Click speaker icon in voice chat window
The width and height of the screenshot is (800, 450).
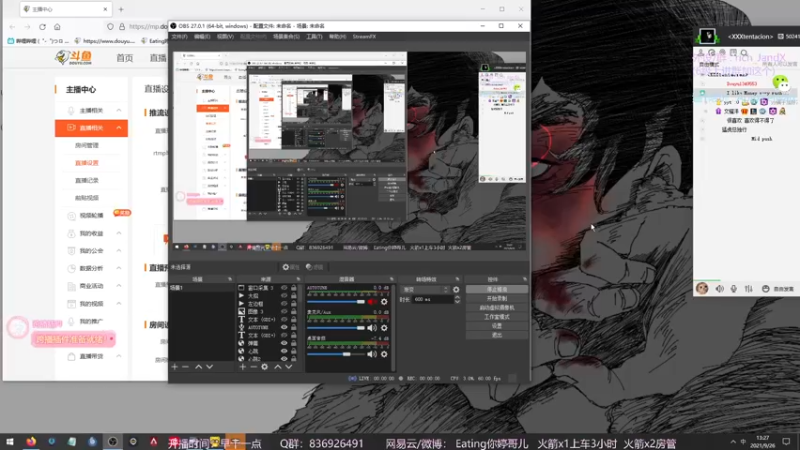click(719, 289)
